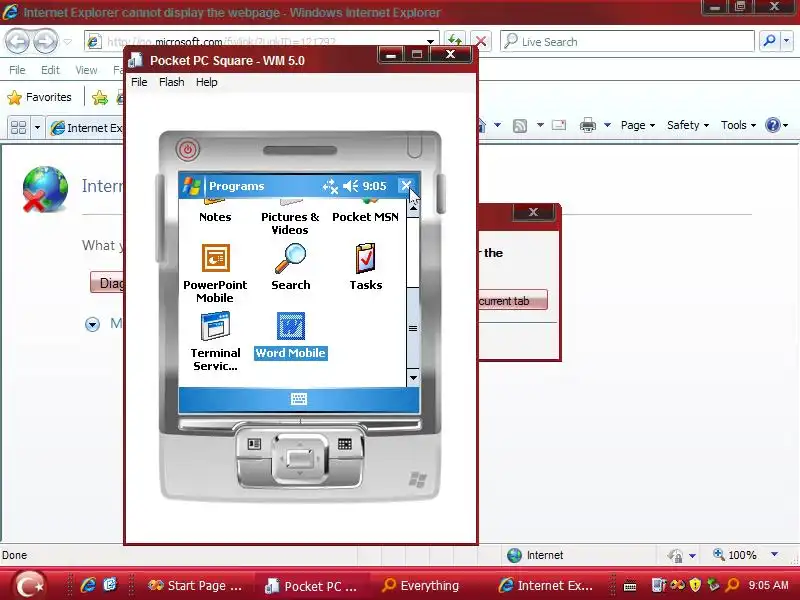Image resolution: width=800 pixels, height=600 pixels.
Task: Switch to the Pocket PC taskbar button
Action: (x=312, y=586)
